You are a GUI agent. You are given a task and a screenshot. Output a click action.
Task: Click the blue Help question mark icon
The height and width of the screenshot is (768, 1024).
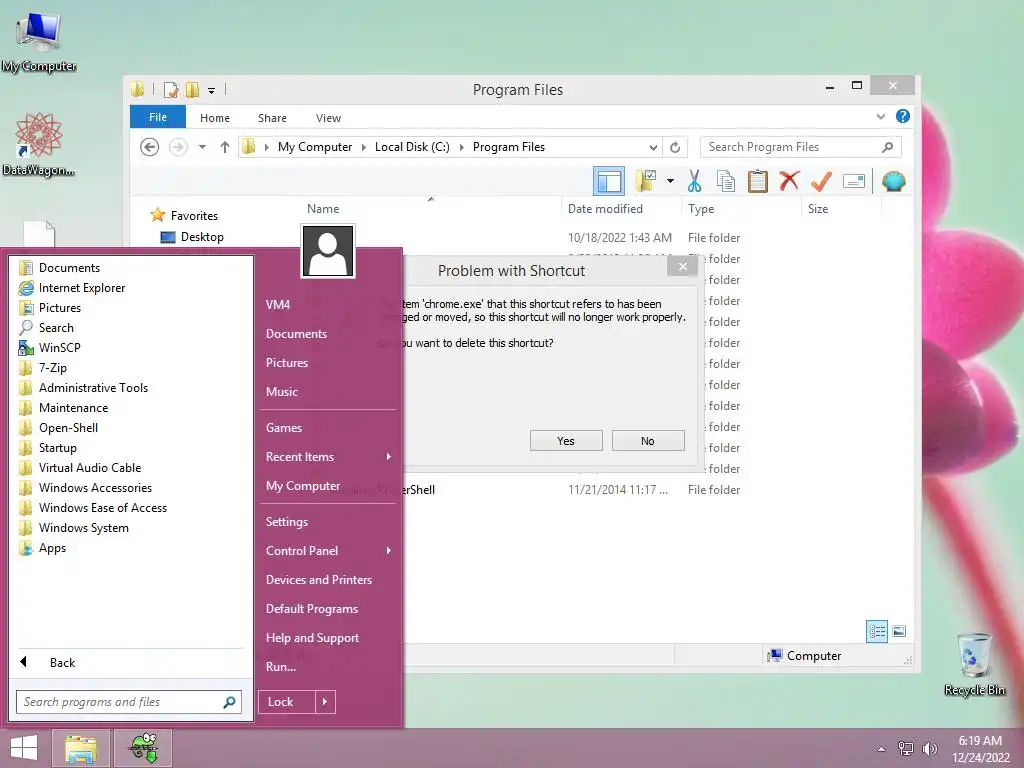[x=903, y=116]
